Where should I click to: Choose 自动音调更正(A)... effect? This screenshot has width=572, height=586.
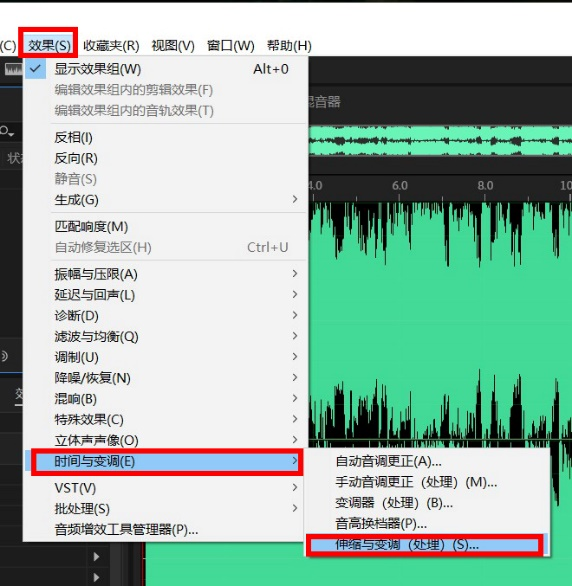[x=427, y=461]
